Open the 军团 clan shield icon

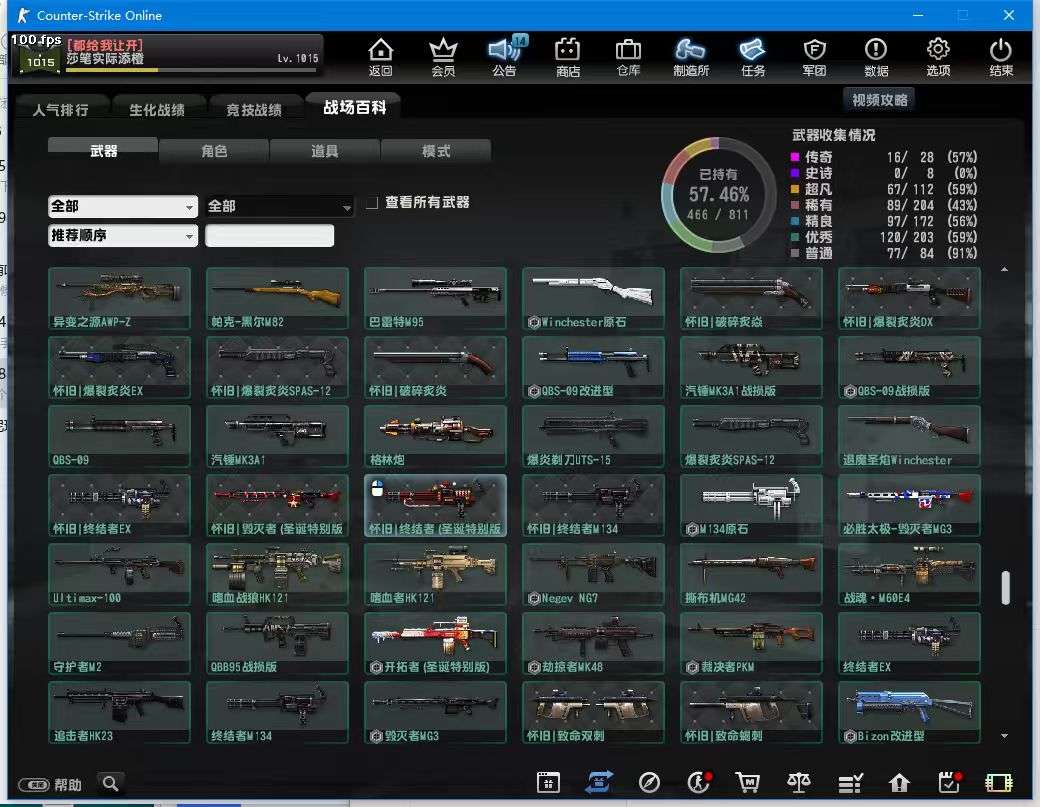(x=814, y=56)
